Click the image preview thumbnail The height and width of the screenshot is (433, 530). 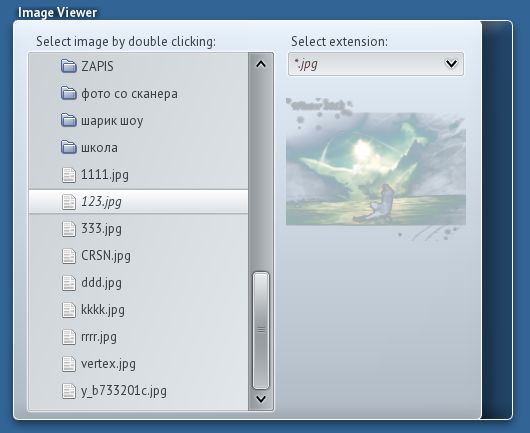(x=376, y=169)
